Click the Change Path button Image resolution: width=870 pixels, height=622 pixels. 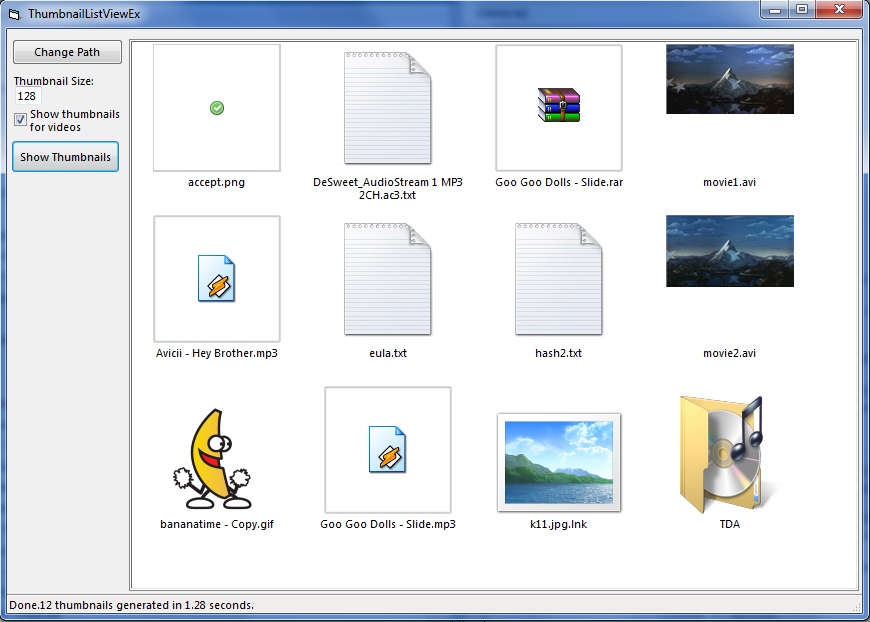pos(66,52)
